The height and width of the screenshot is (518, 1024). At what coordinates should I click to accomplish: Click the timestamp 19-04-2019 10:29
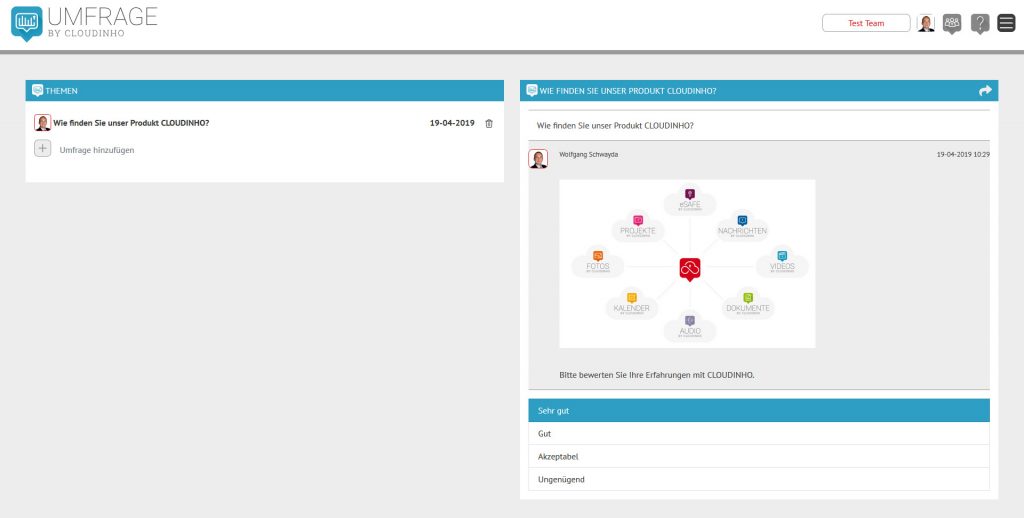[x=963, y=155]
